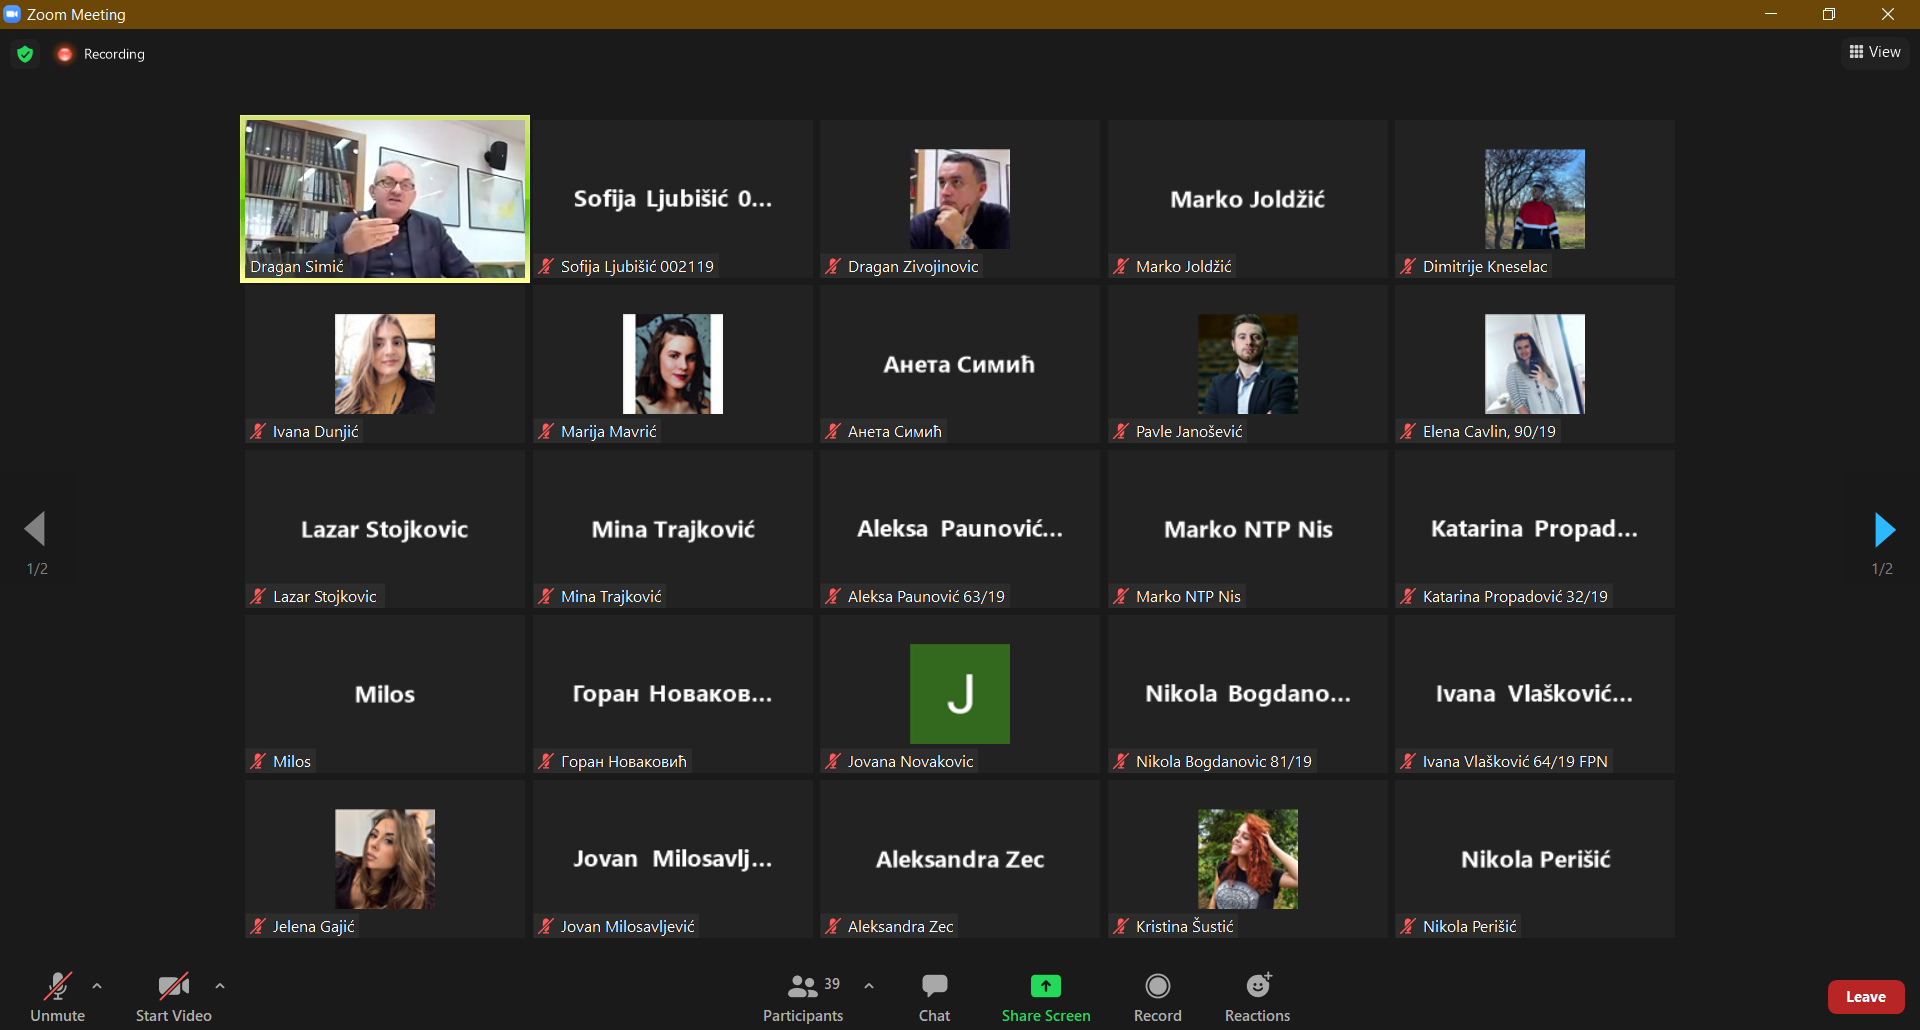The width and height of the screenshot is (1920, 1030).
Task: Click muted mic icon beside Milos label
Action: 258,761
